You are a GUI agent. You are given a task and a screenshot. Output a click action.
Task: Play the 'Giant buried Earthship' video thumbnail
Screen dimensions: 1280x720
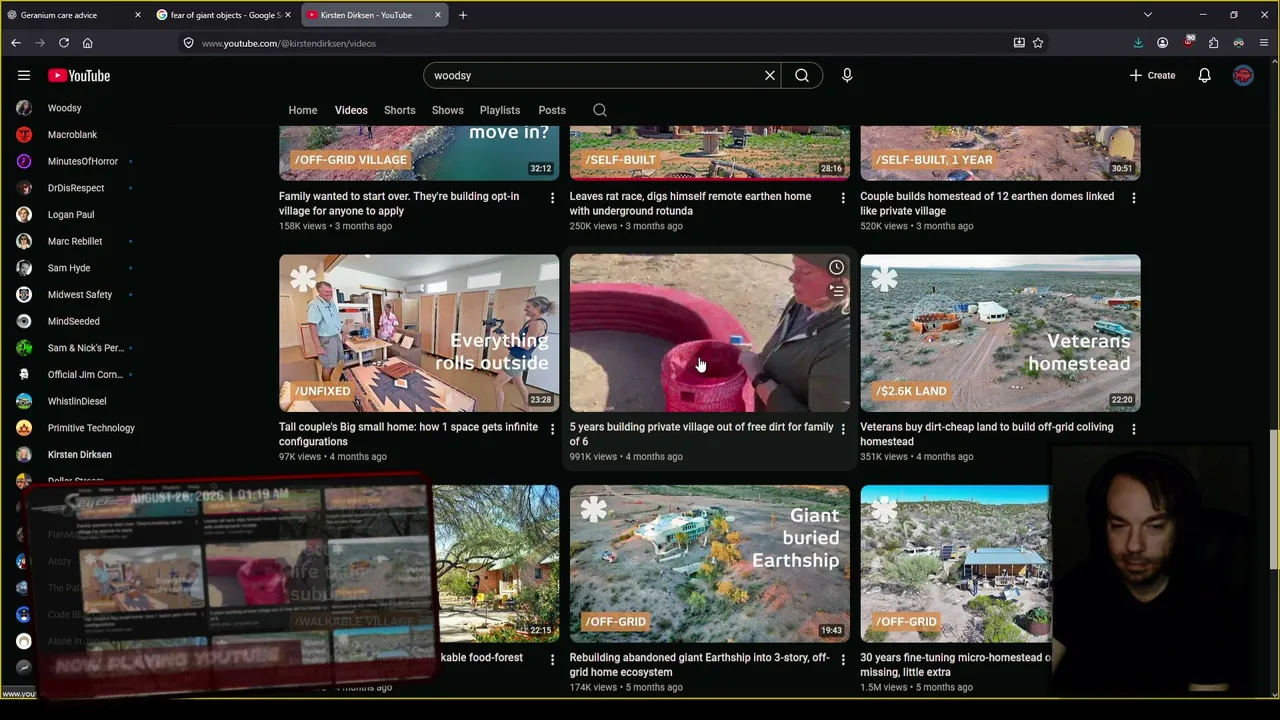click(710, 564)
